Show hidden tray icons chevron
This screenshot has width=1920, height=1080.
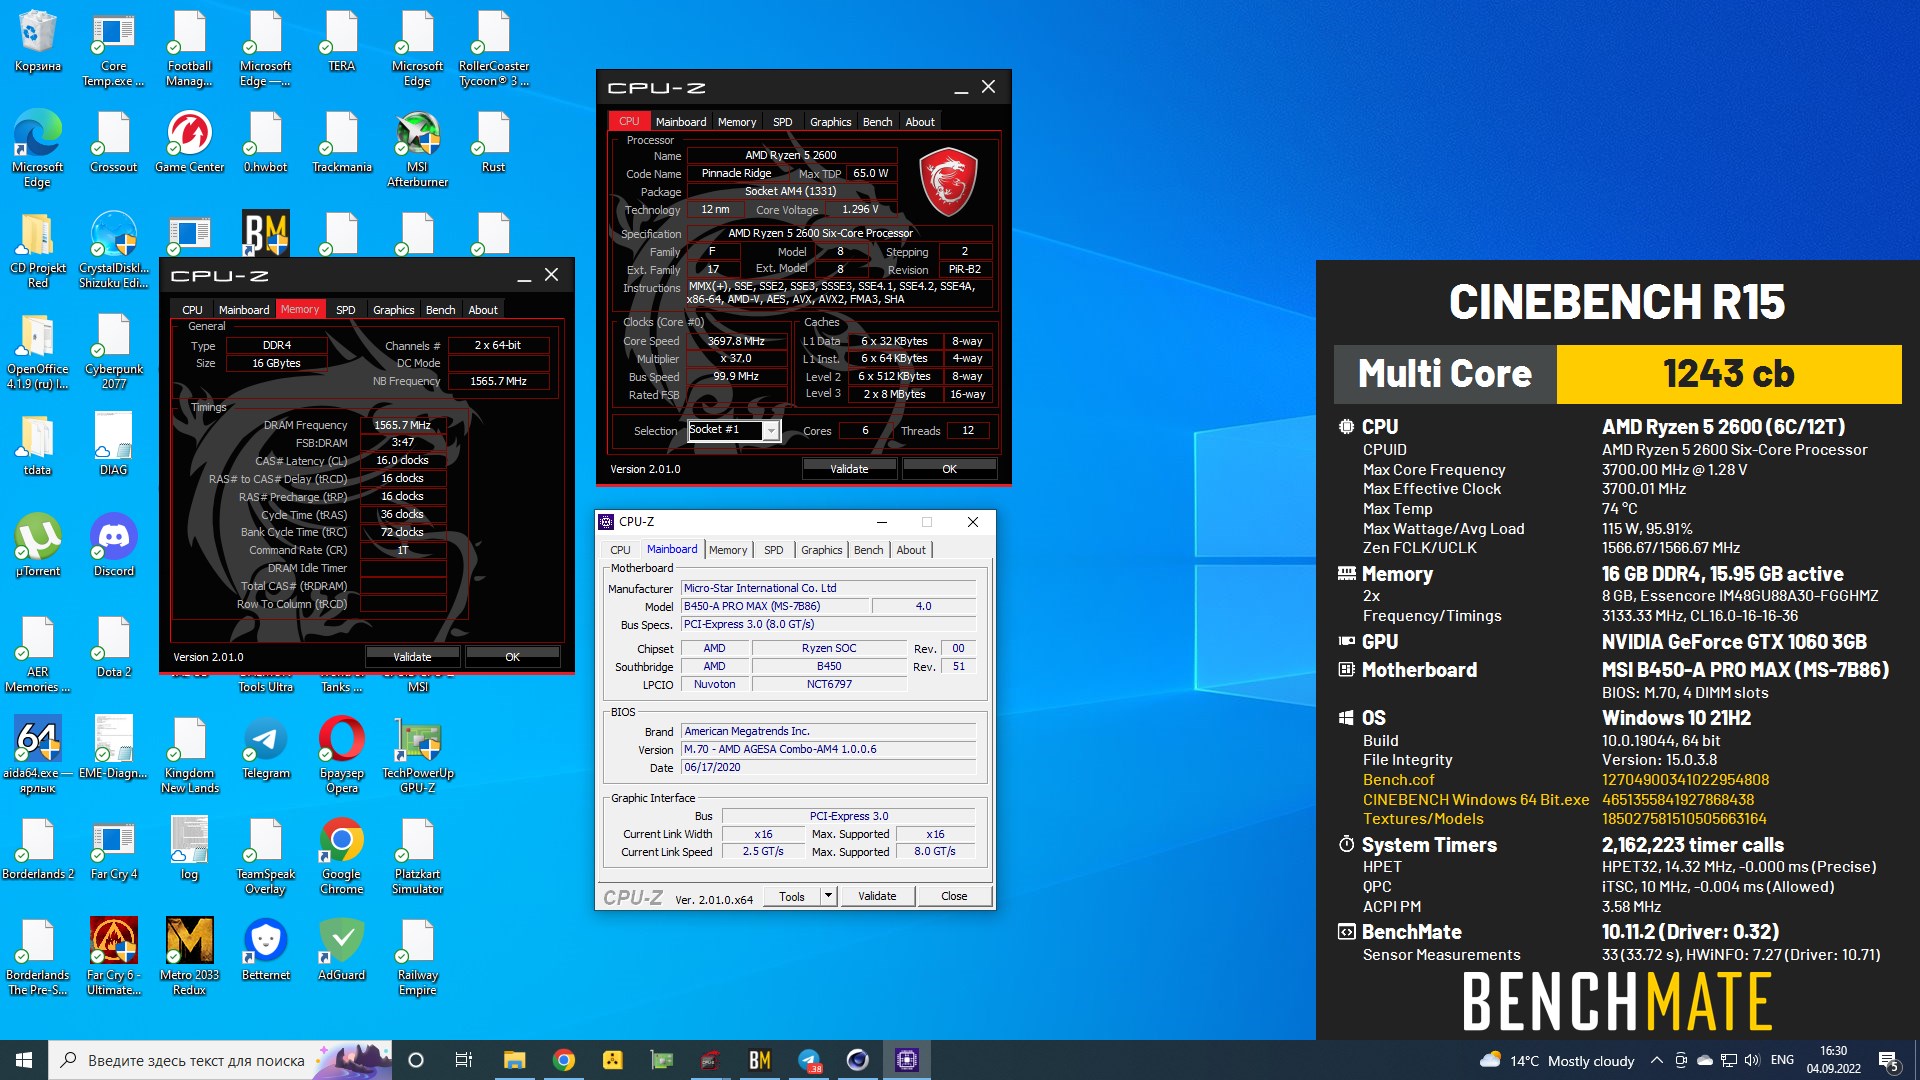1656,1060
